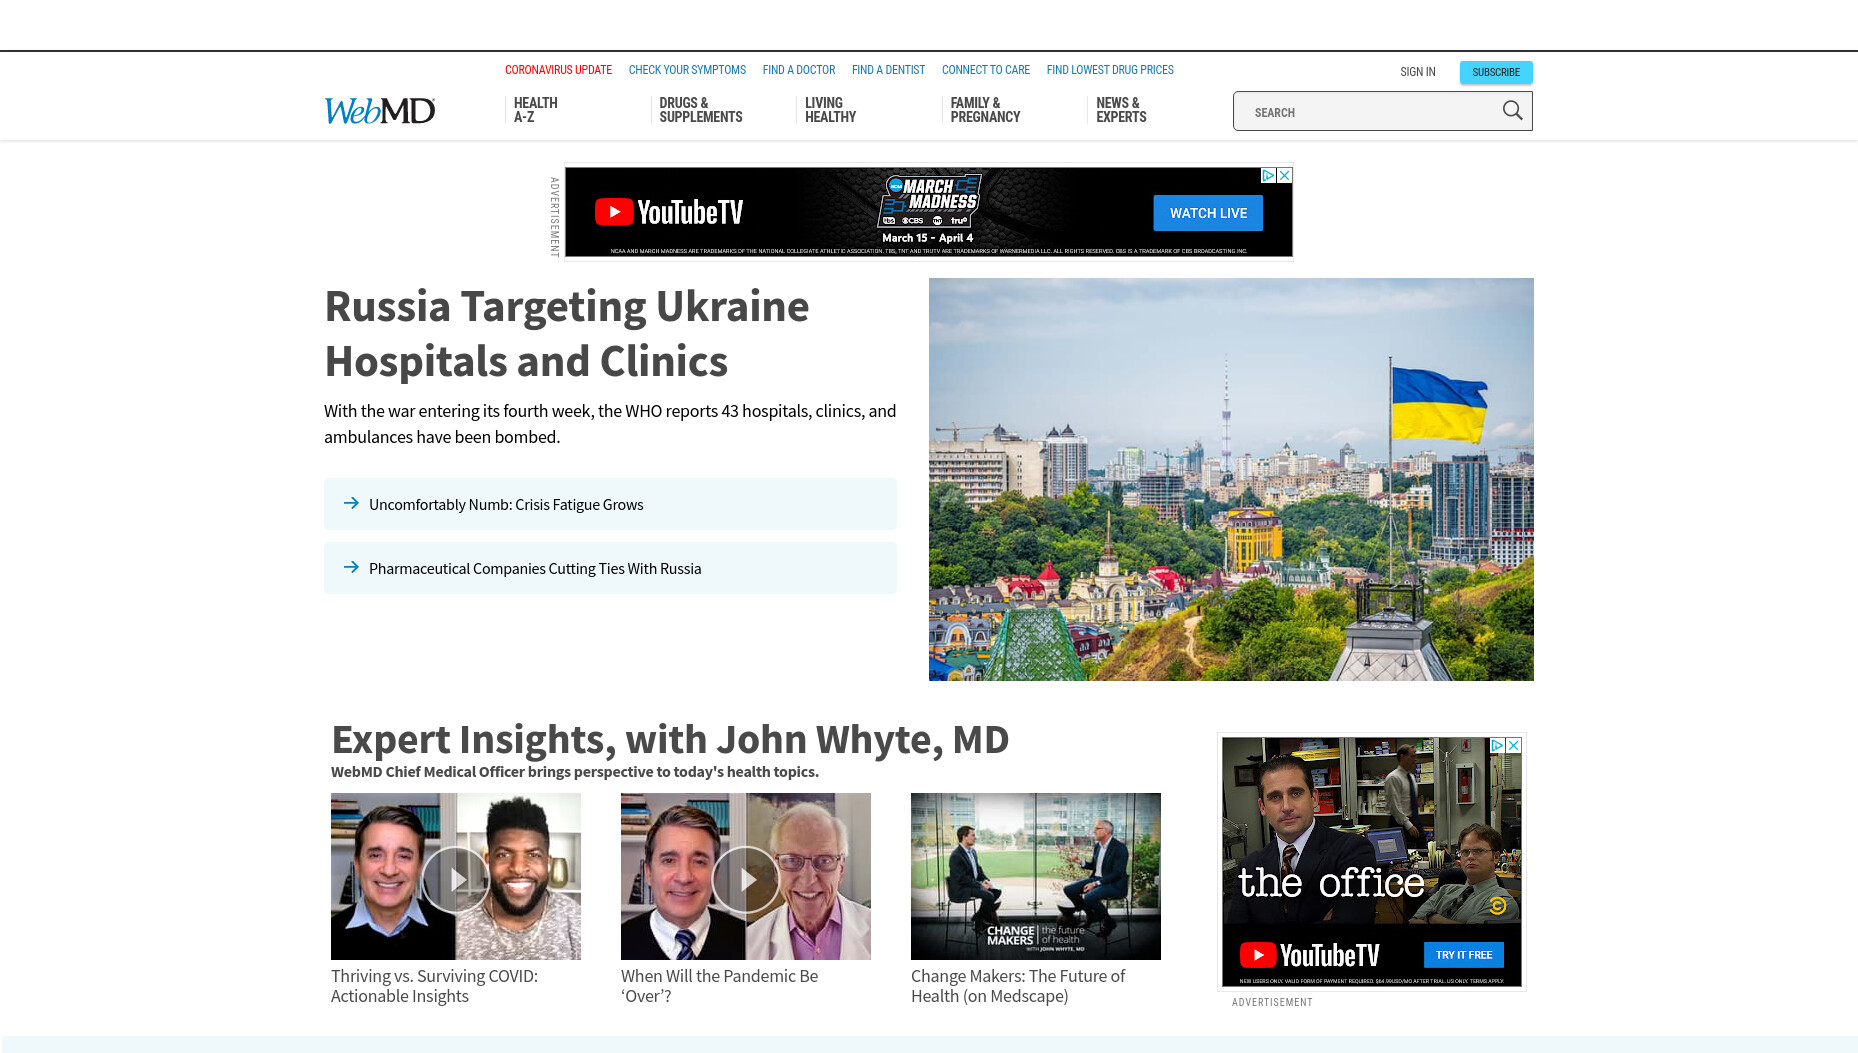The height and width of the screenshot is (1053, 1858).
Task: Open the Drugs & Supplements menu
Action: (701, 110)
